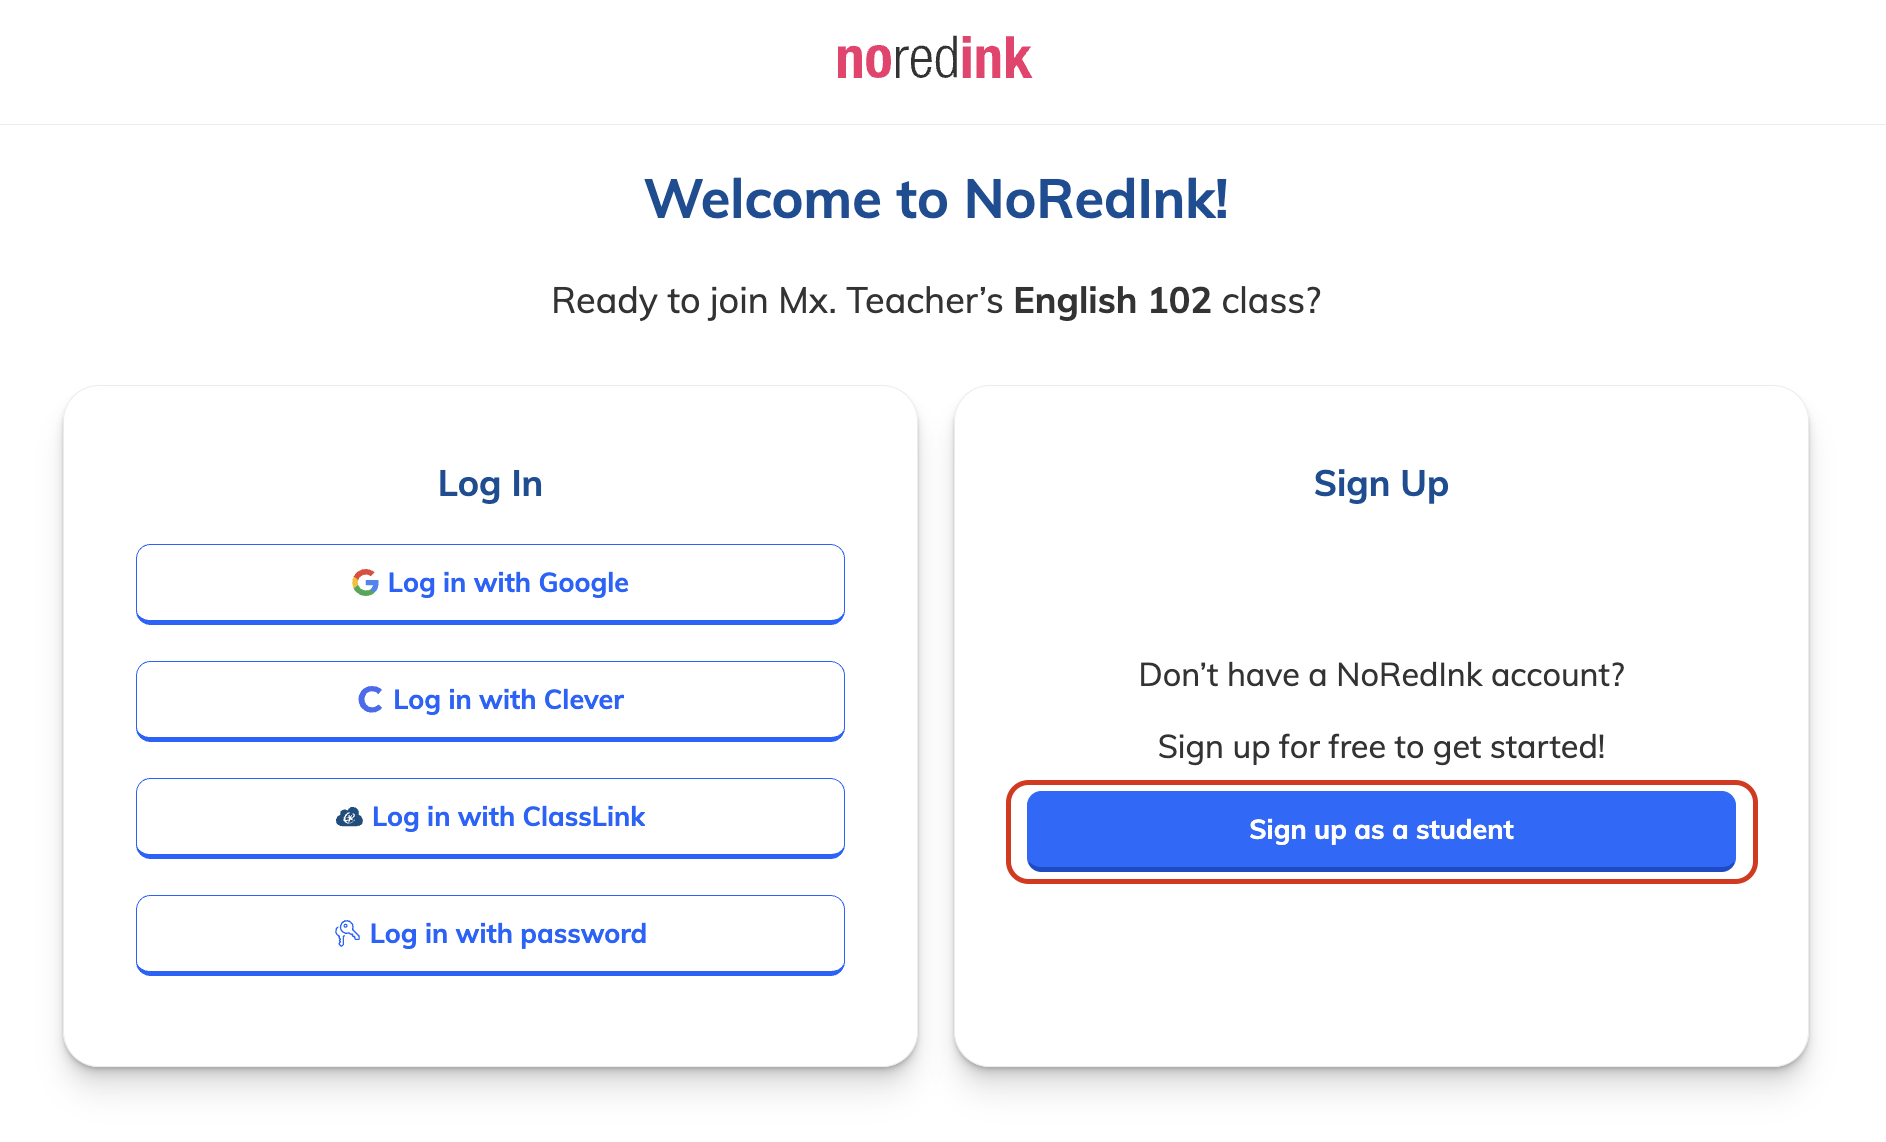1886x1142 pixels.
Task: Click the "Sign Up" heading
Action: point(1380,483)
